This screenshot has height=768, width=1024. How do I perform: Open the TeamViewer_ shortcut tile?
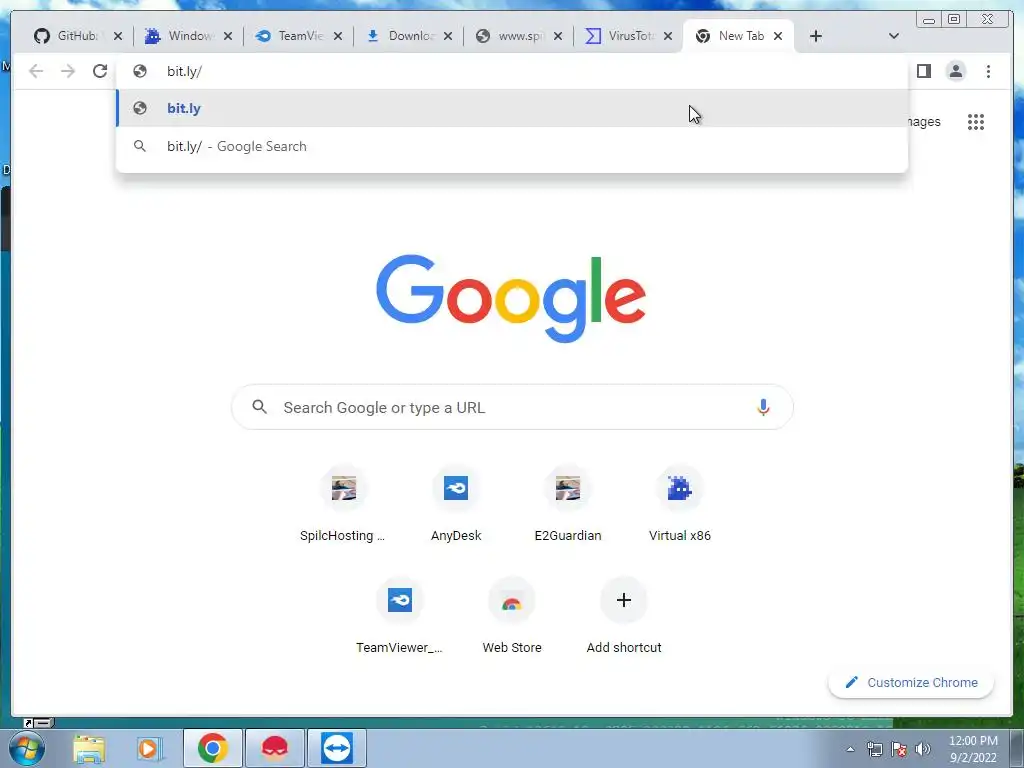point(400,616)
